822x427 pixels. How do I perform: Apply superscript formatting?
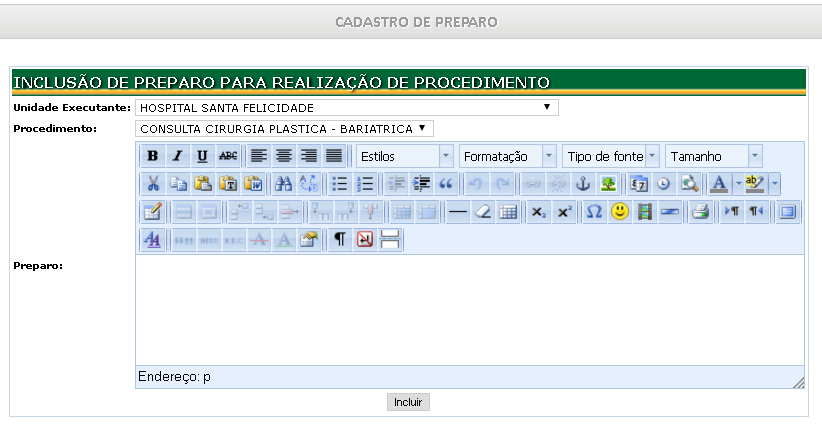[x=564, y=212]
